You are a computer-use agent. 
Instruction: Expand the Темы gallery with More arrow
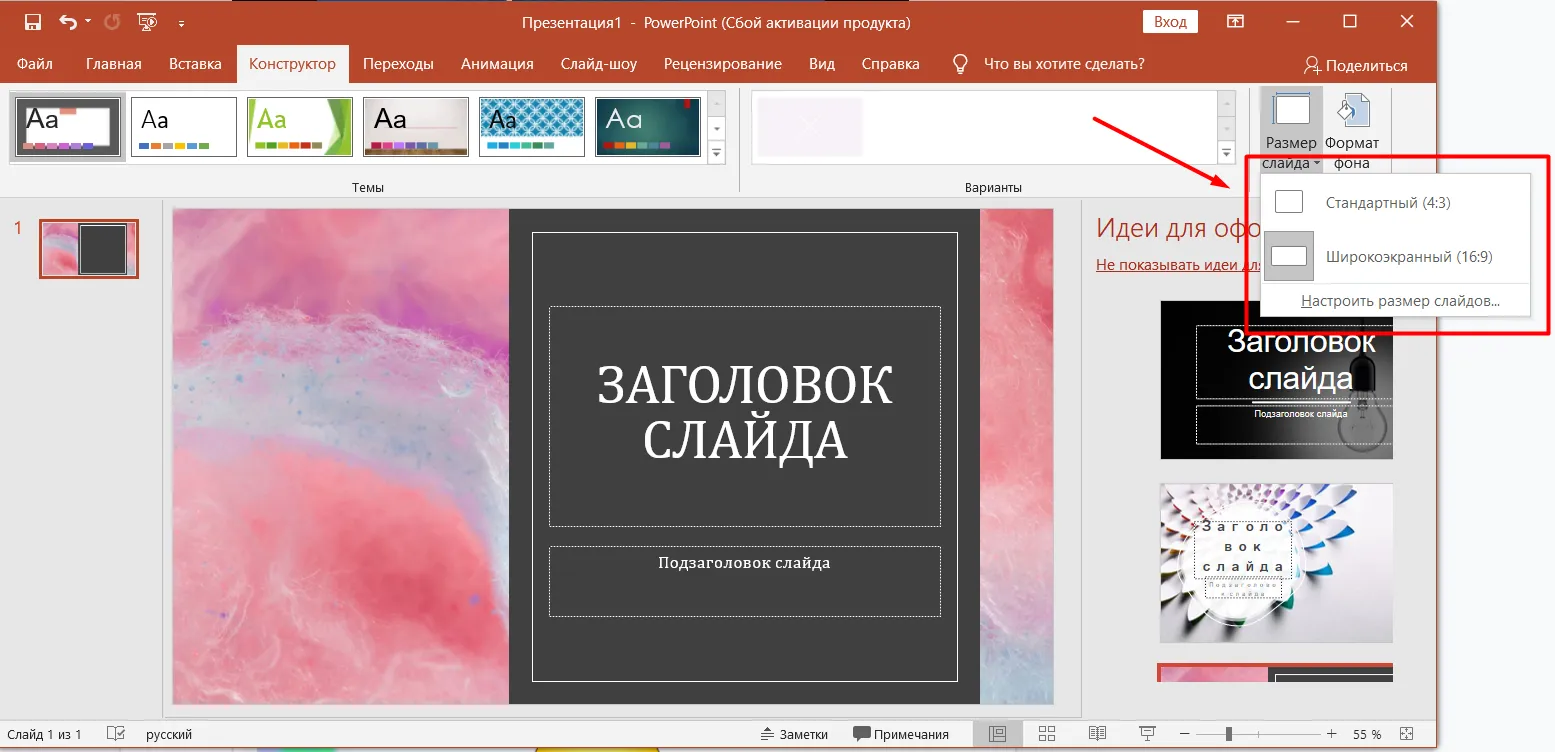click(x=716, y=153)
